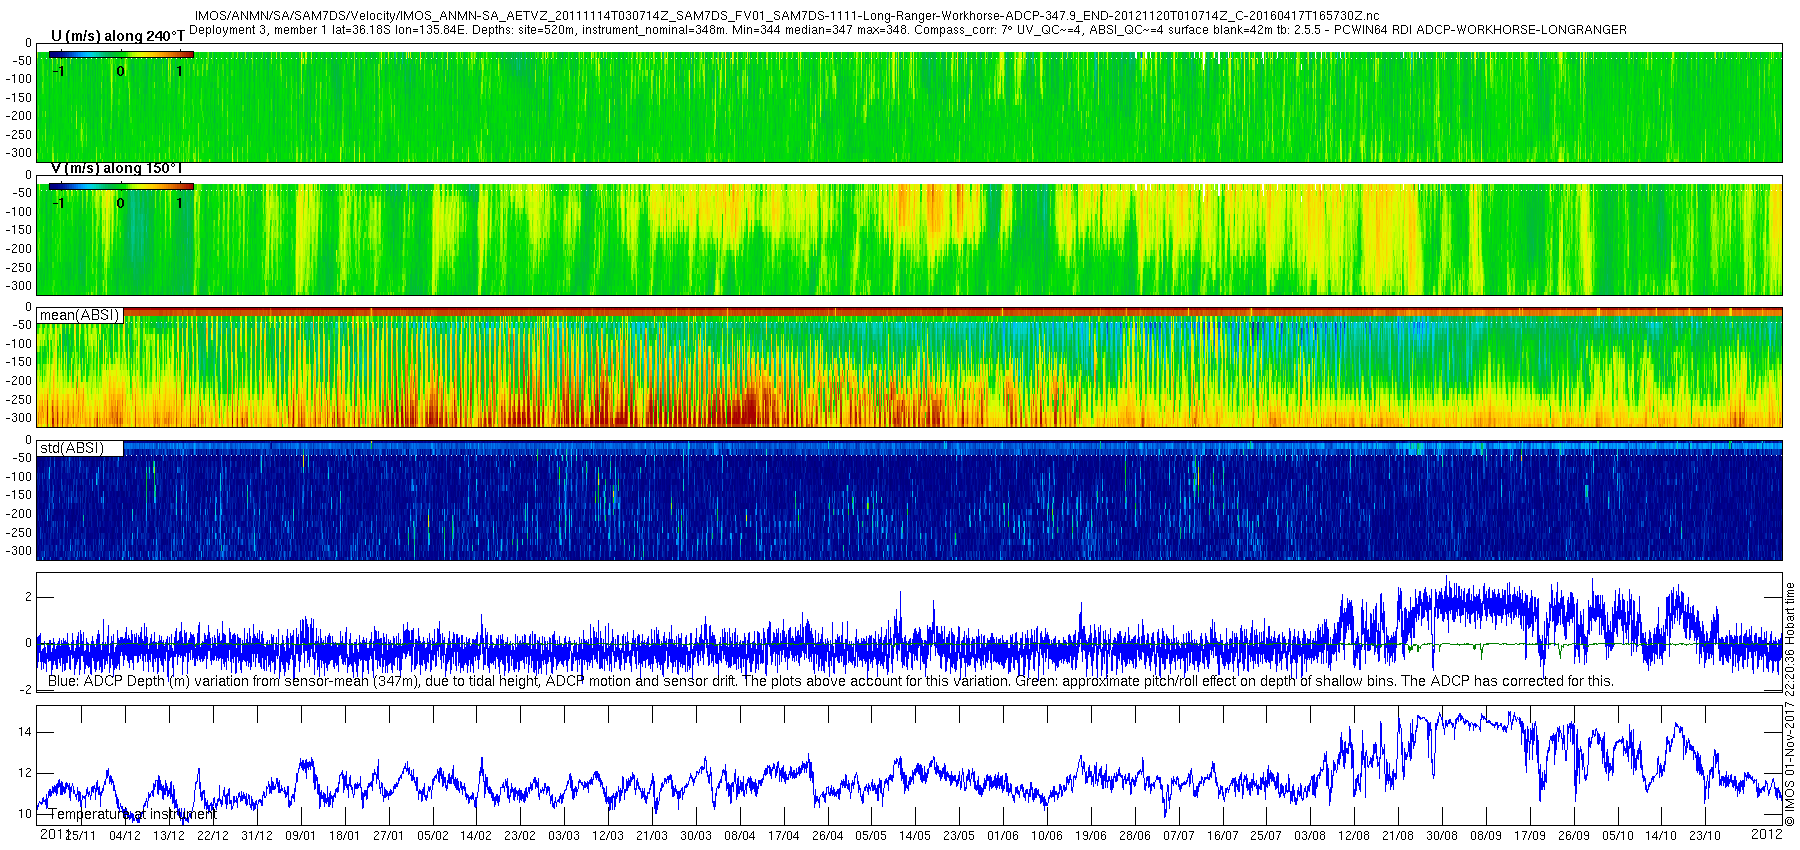This screenshot has width=1800, height=850.
Task: Click the 09/01 date tick label
Action: click(x=301, y=836)
